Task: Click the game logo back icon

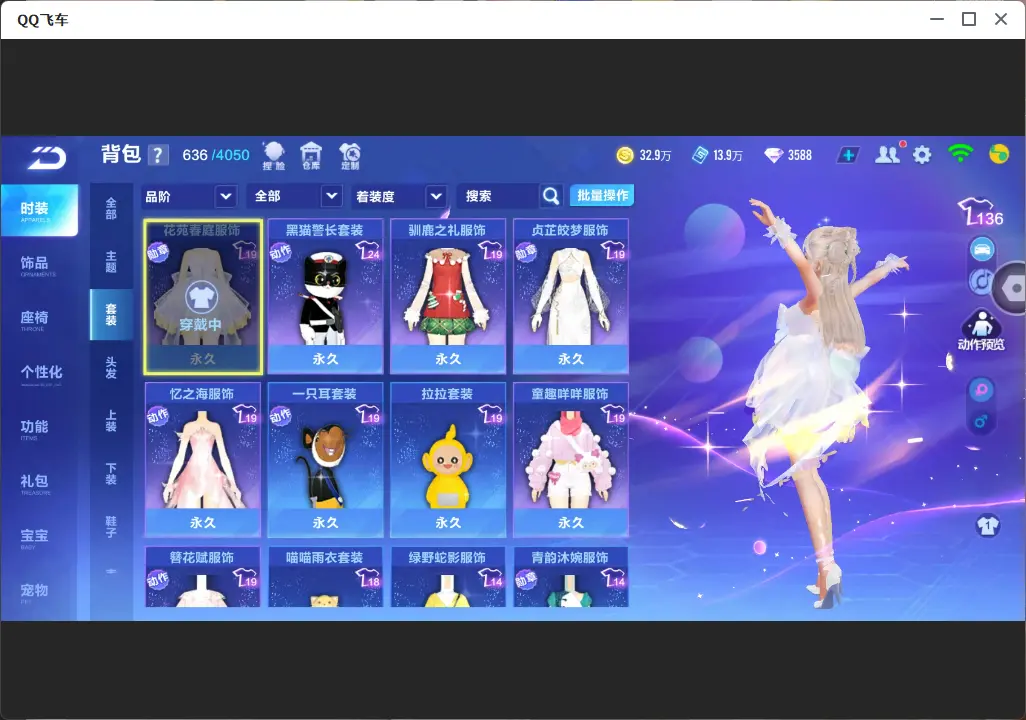Action: pyautogui.click(x=47, y=157)
